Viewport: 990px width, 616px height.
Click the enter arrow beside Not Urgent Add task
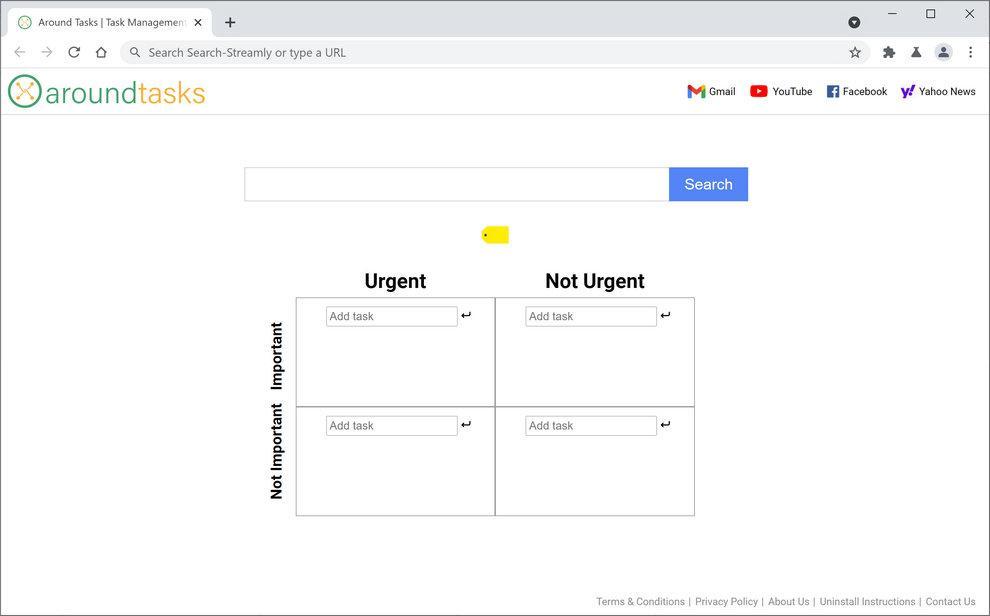(x=665, y=314)
